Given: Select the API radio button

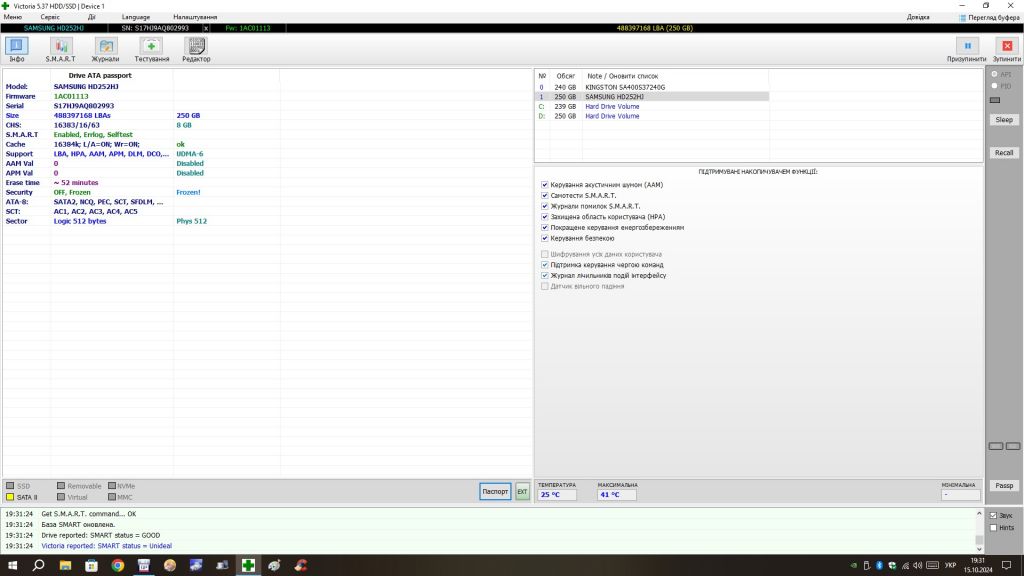Looking at the screenshot, I should [995, 74].
